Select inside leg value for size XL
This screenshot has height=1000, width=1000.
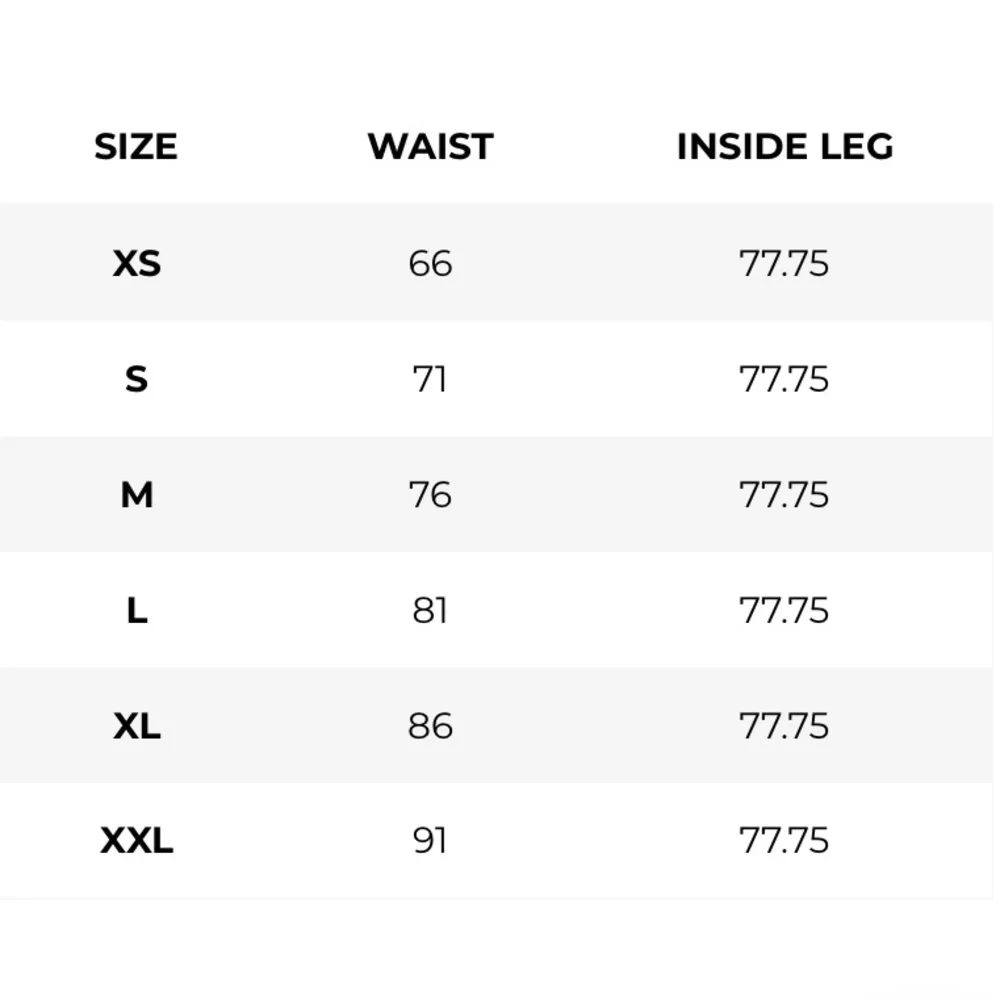(784, 726)
